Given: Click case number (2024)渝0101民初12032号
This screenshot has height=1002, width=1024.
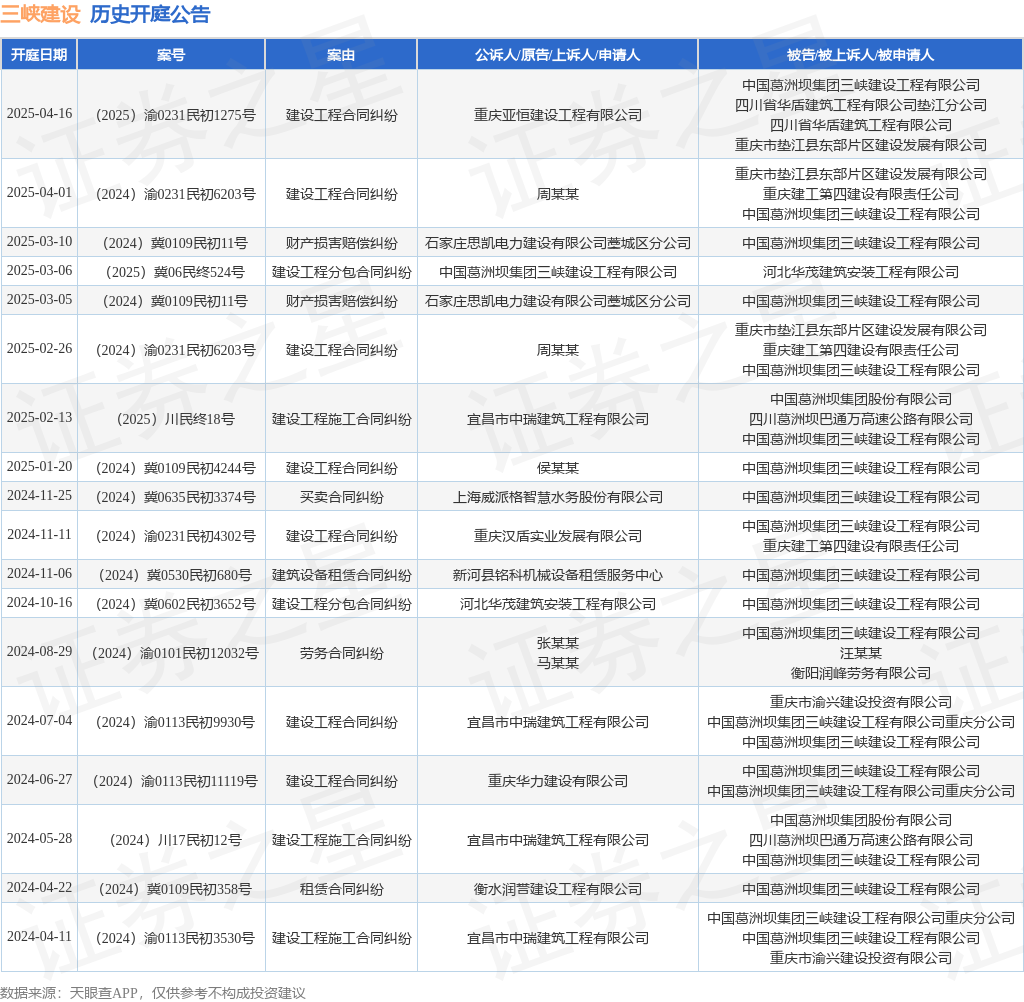Looking at the screenshot, I should coord(175,653).
